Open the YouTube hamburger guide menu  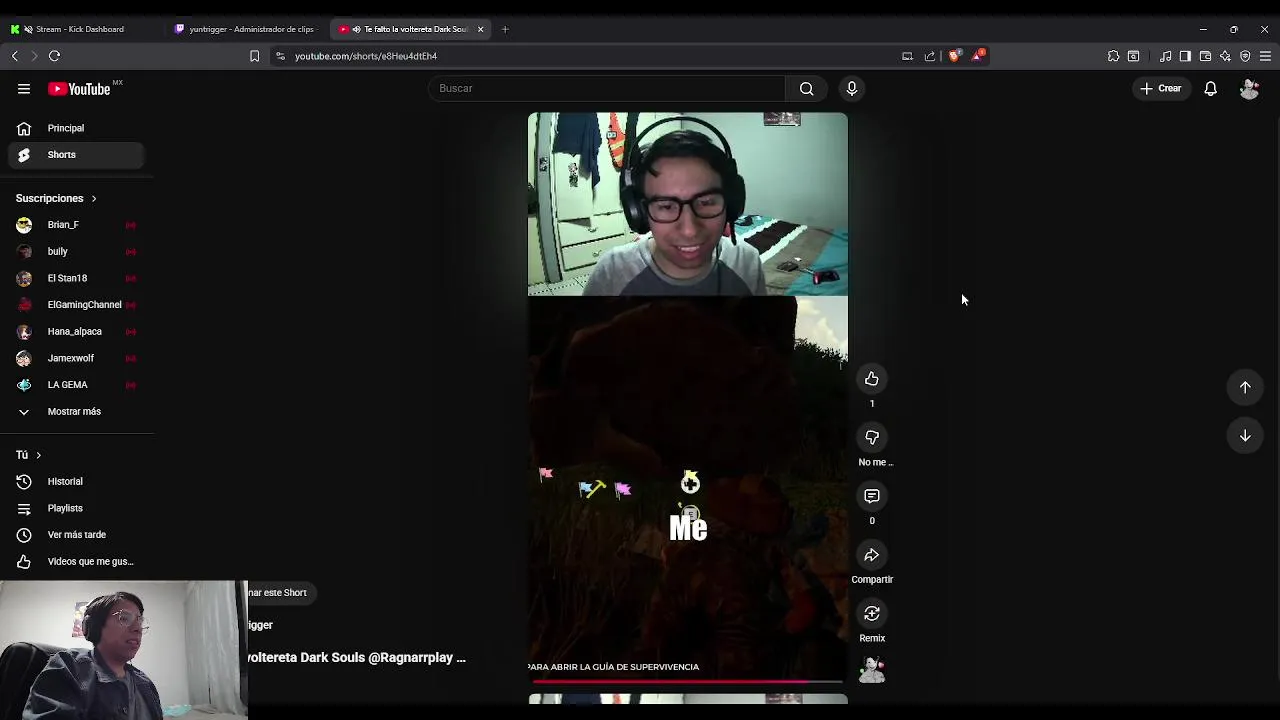(x=24, y=89)
